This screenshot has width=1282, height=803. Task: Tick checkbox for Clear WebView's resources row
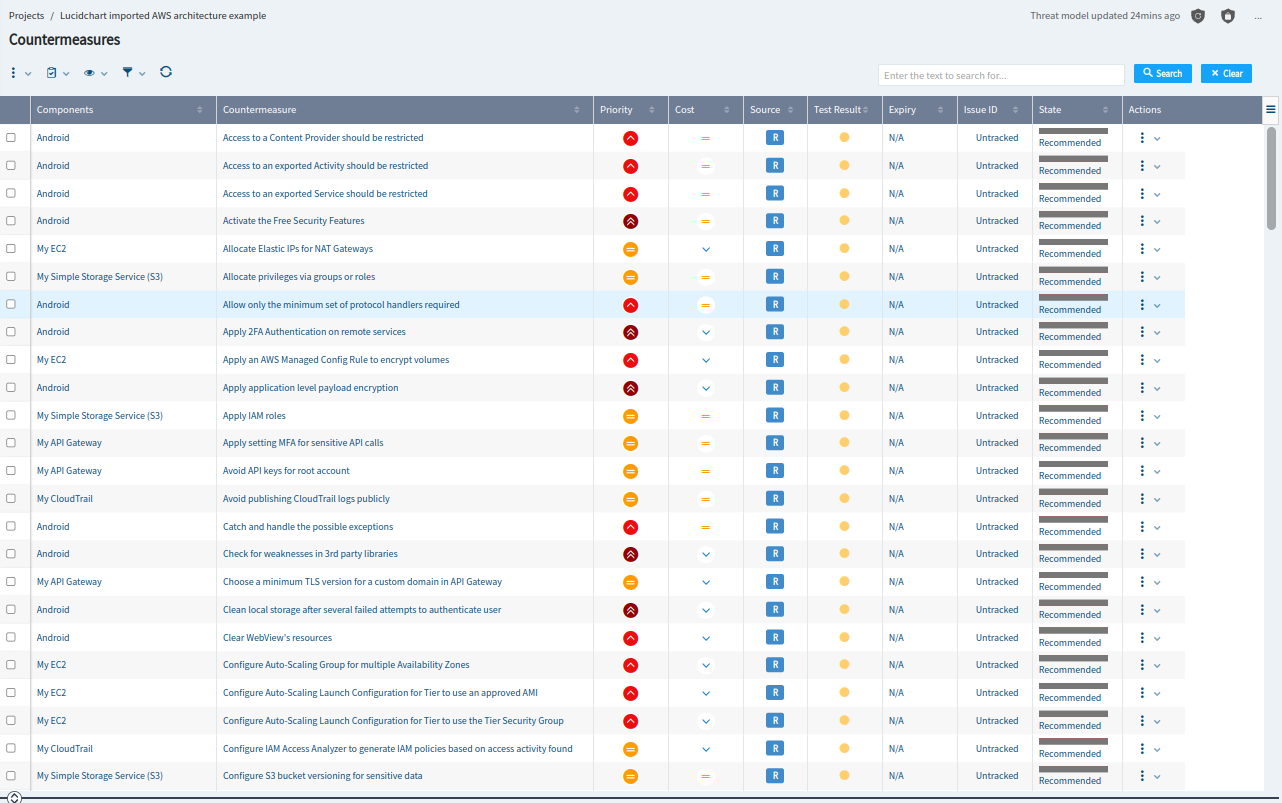pos(11,637)
